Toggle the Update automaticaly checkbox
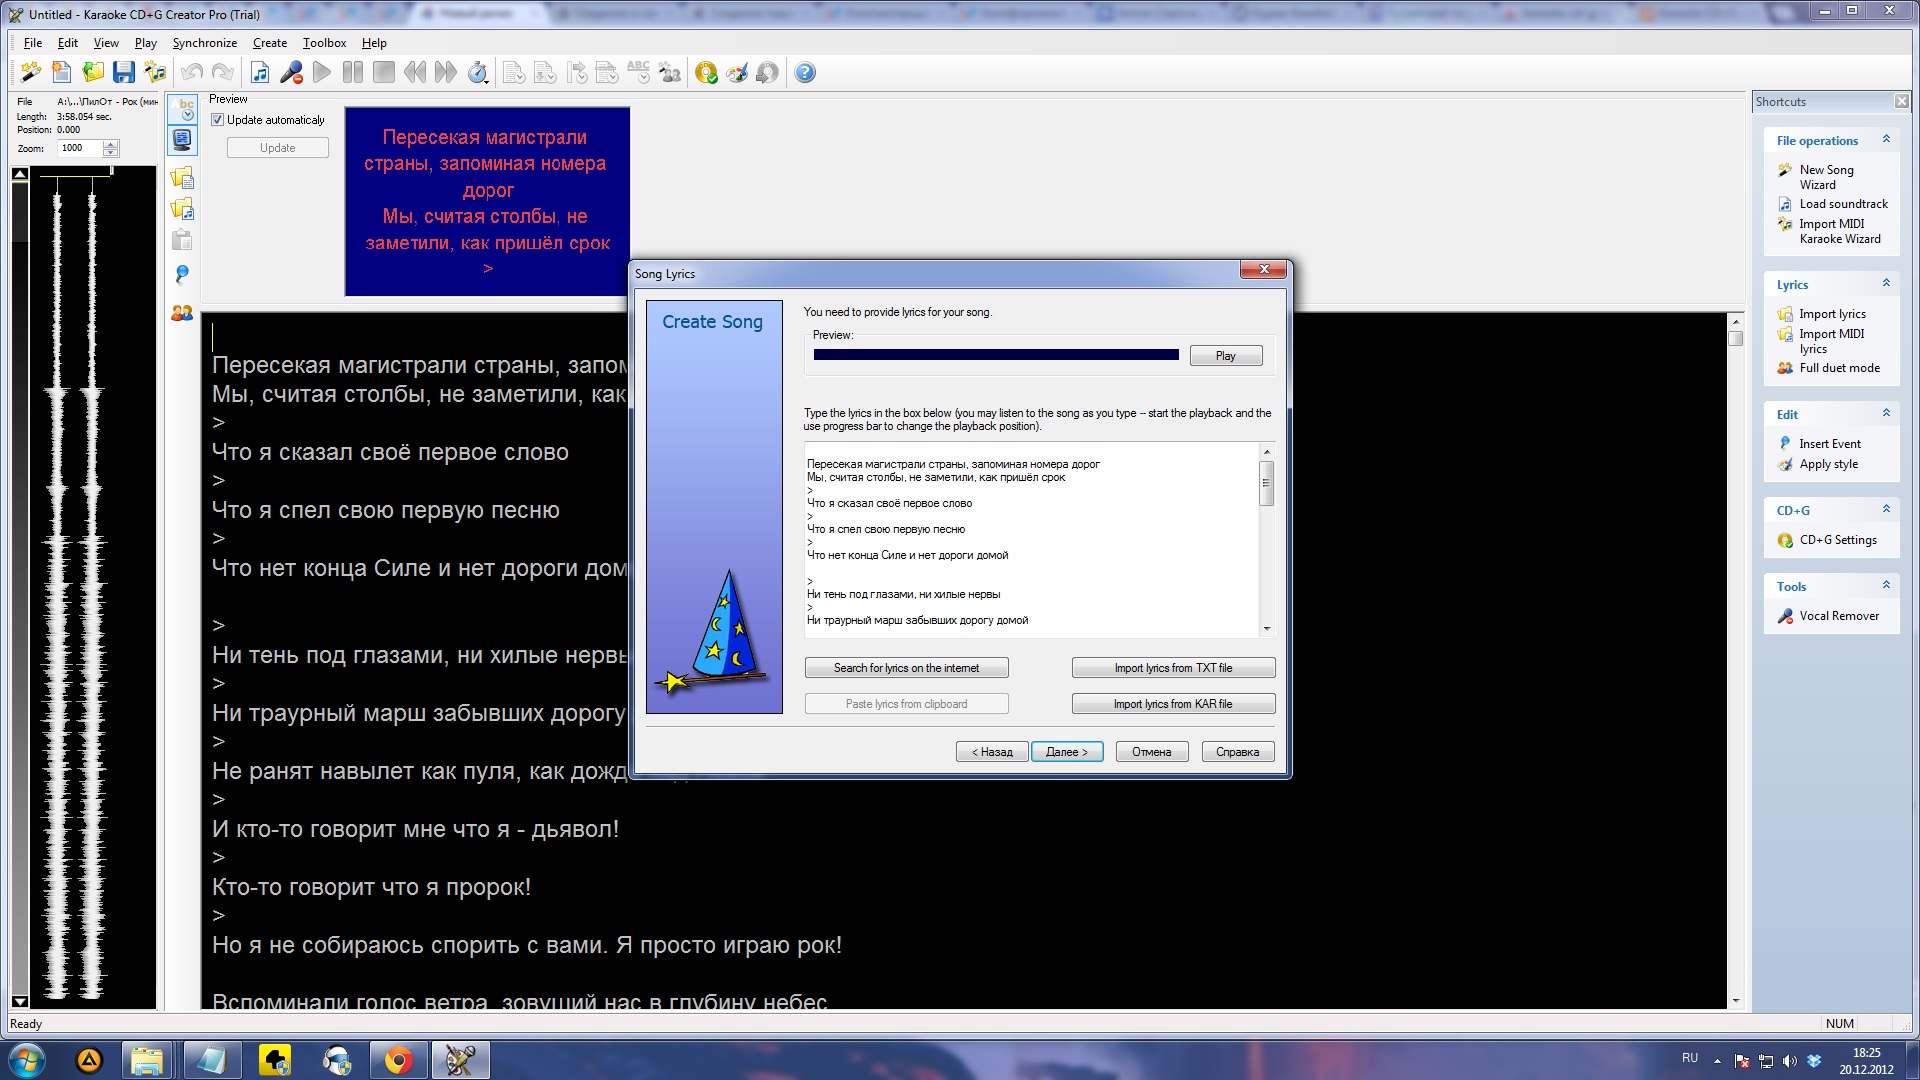 [218, 120]
